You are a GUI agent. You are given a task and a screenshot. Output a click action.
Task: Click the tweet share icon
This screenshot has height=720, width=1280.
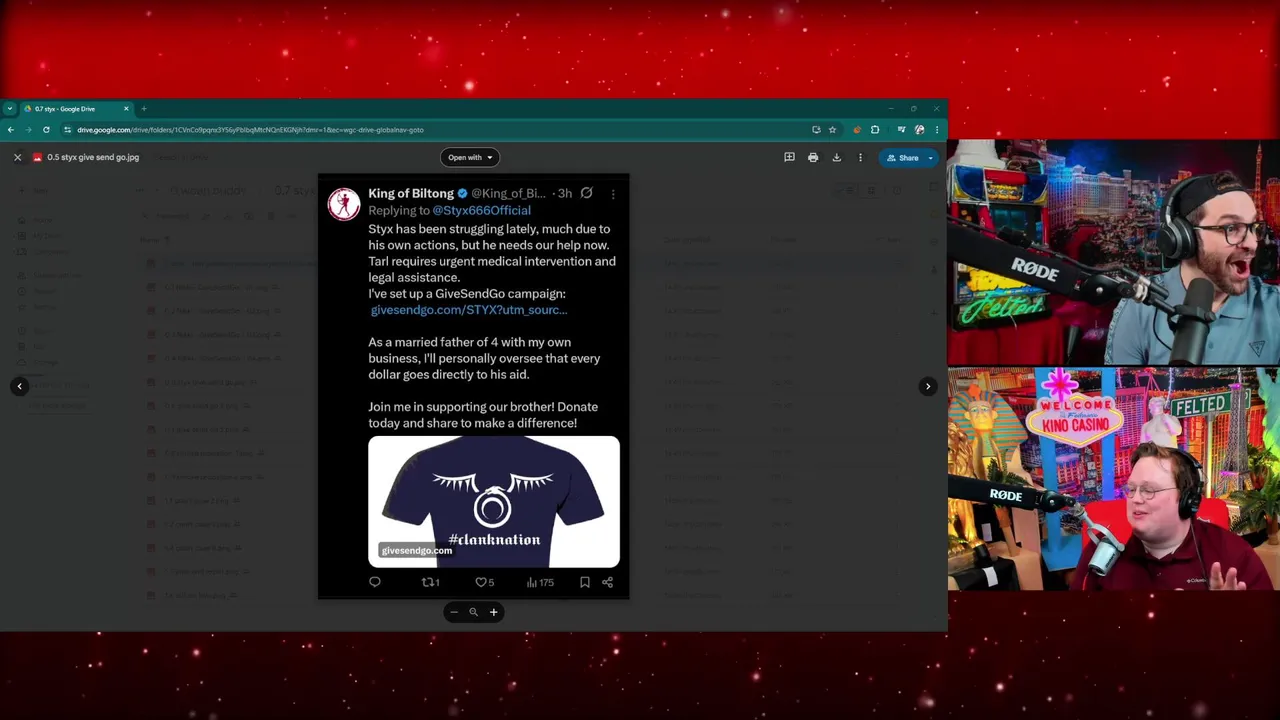coord(607,582)
